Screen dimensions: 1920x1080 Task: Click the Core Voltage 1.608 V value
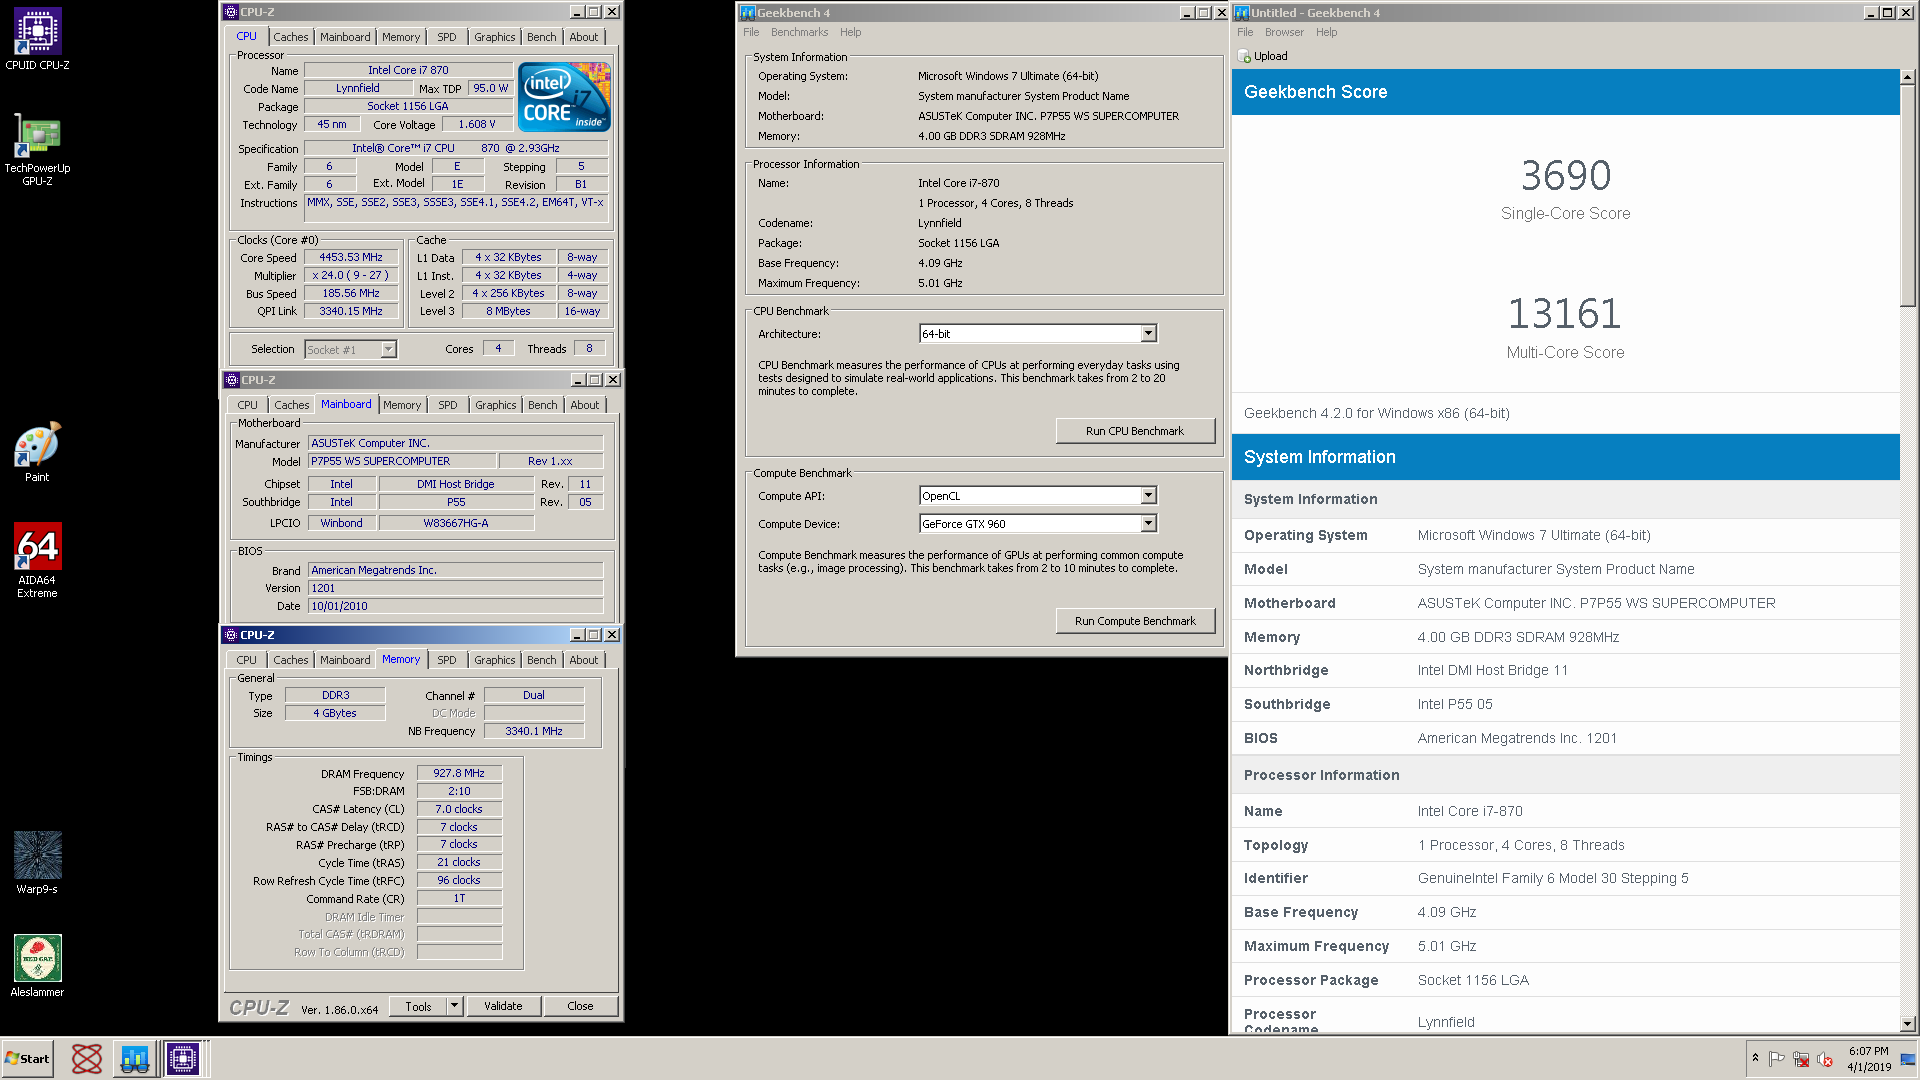coord(477,124)
